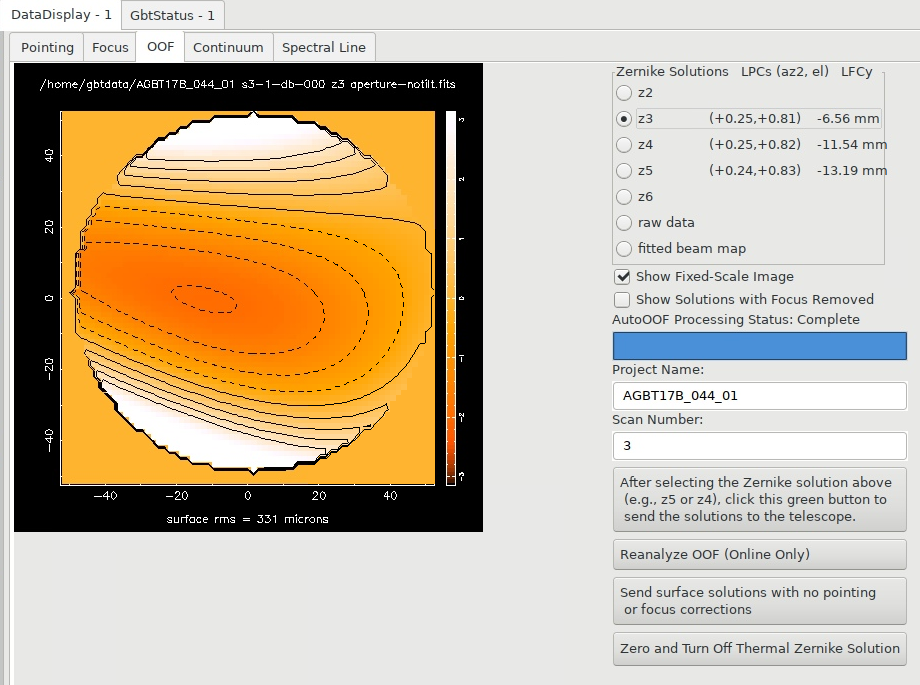The image size is (920, 685).
Task: Click the z5 LFCy value -13.19 mm
Action: pos(851,171)
